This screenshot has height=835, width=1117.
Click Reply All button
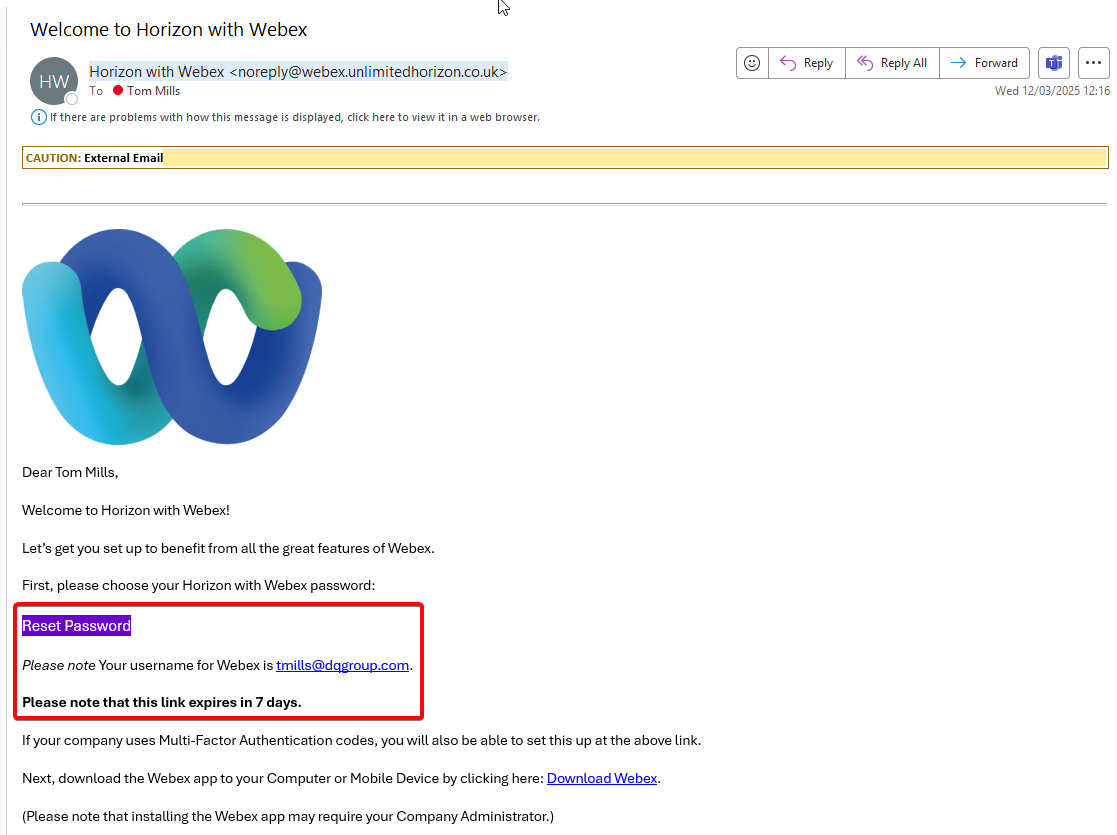coord(892,63)
